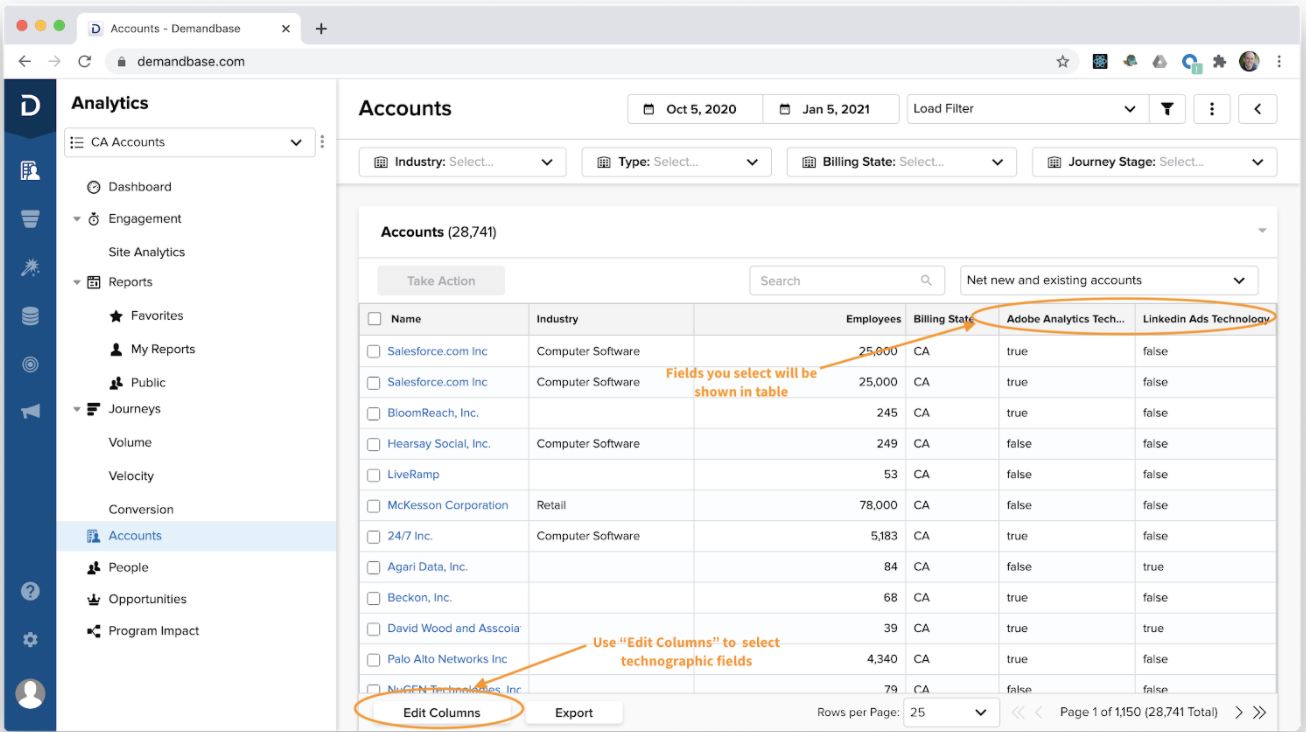Screen dimensions: 1306x732
Task: Open the accounts building icon in sidebar
Action: point(30,171)
